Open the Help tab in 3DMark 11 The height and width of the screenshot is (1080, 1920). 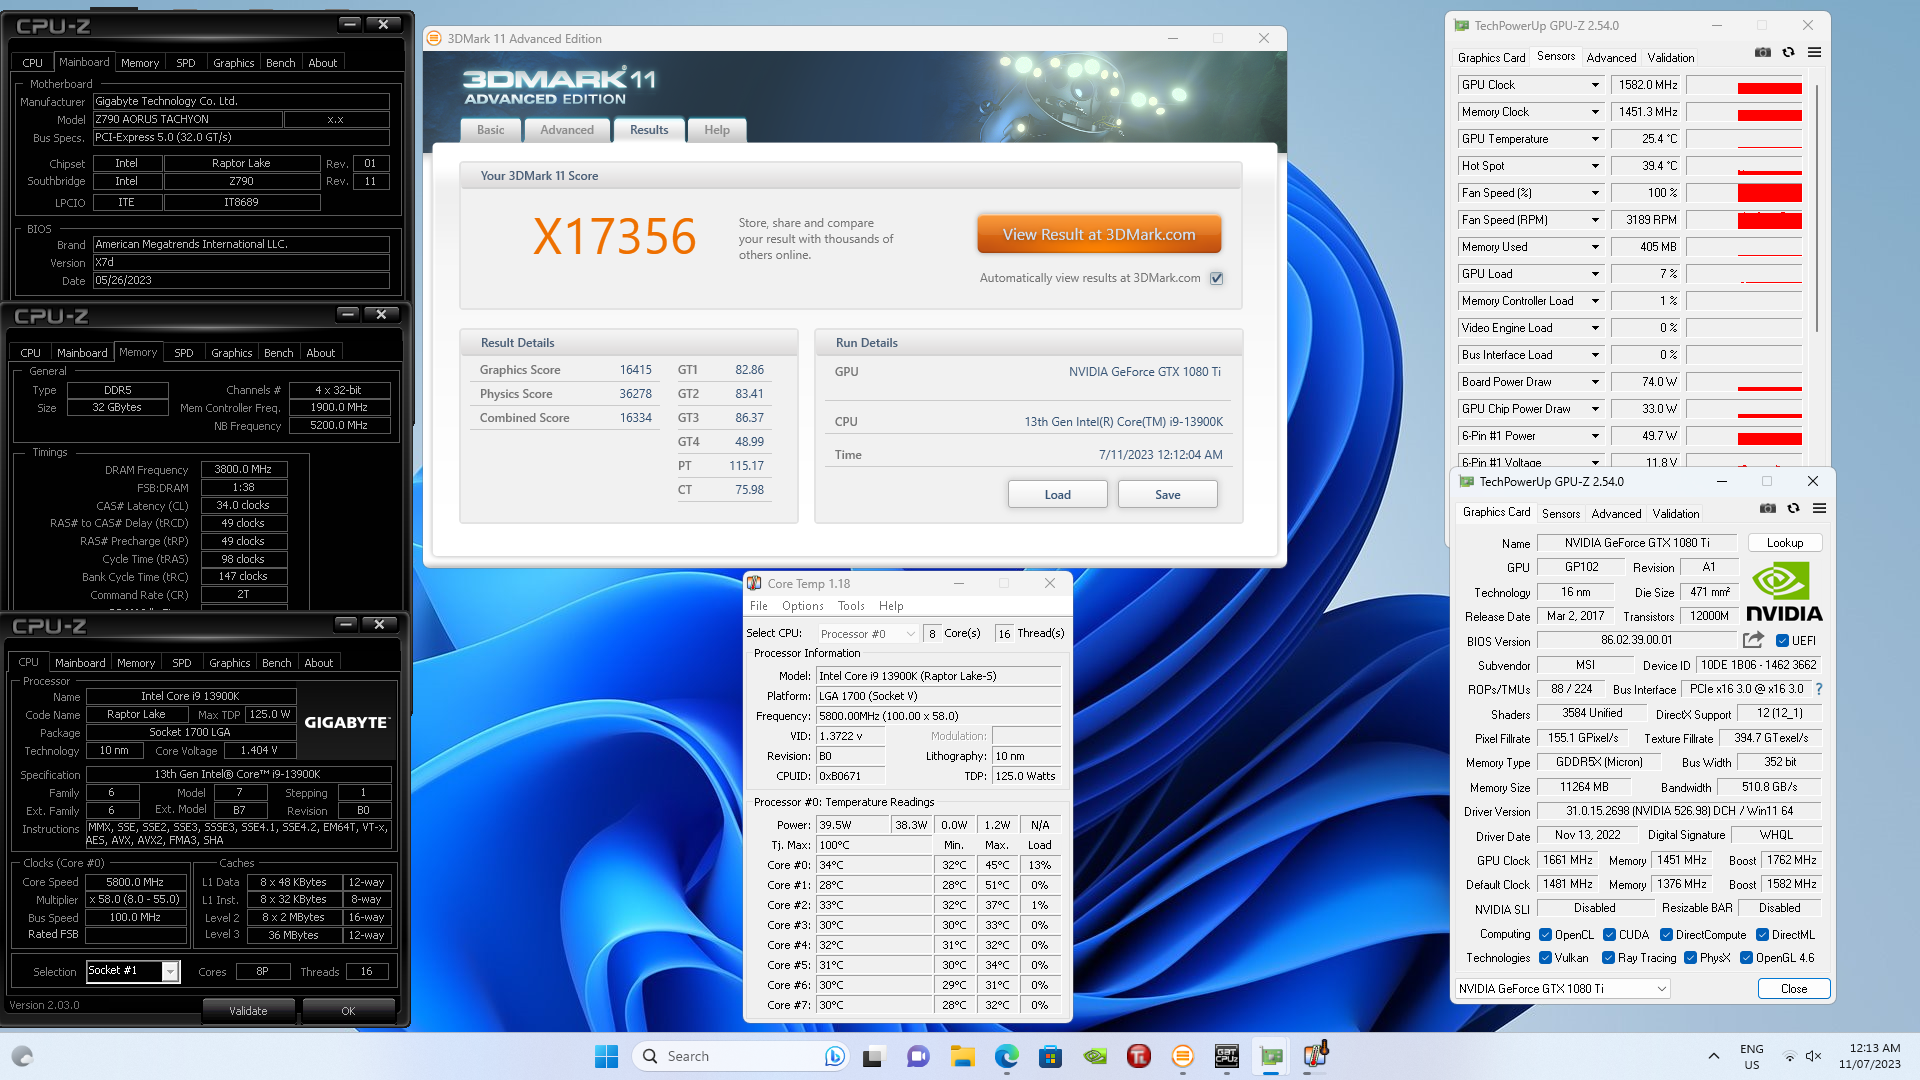pyautogui.click(x=717, y=130)
